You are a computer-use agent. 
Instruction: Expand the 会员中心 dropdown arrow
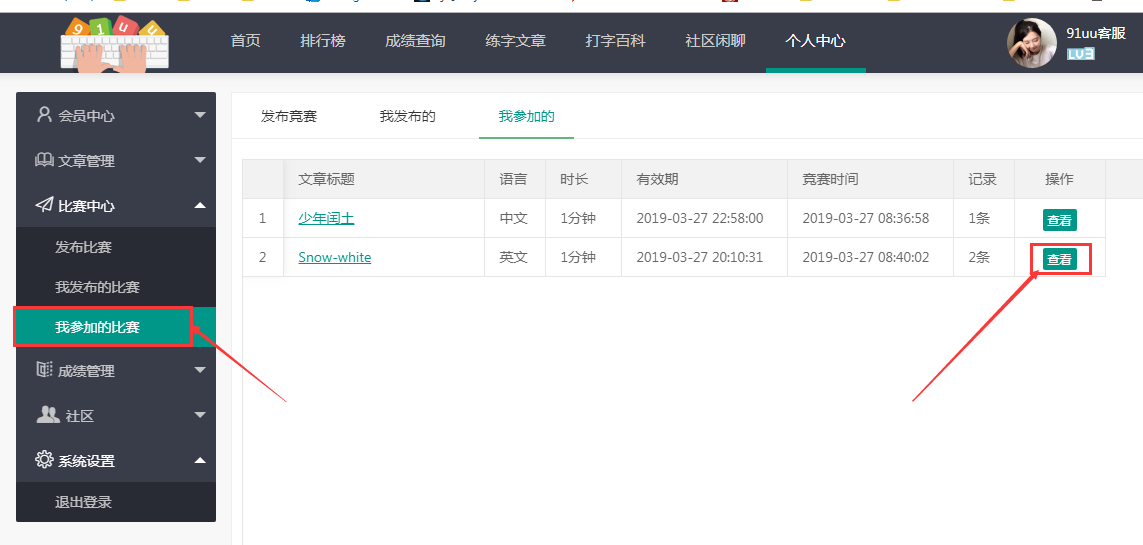[x=200, y=115]
